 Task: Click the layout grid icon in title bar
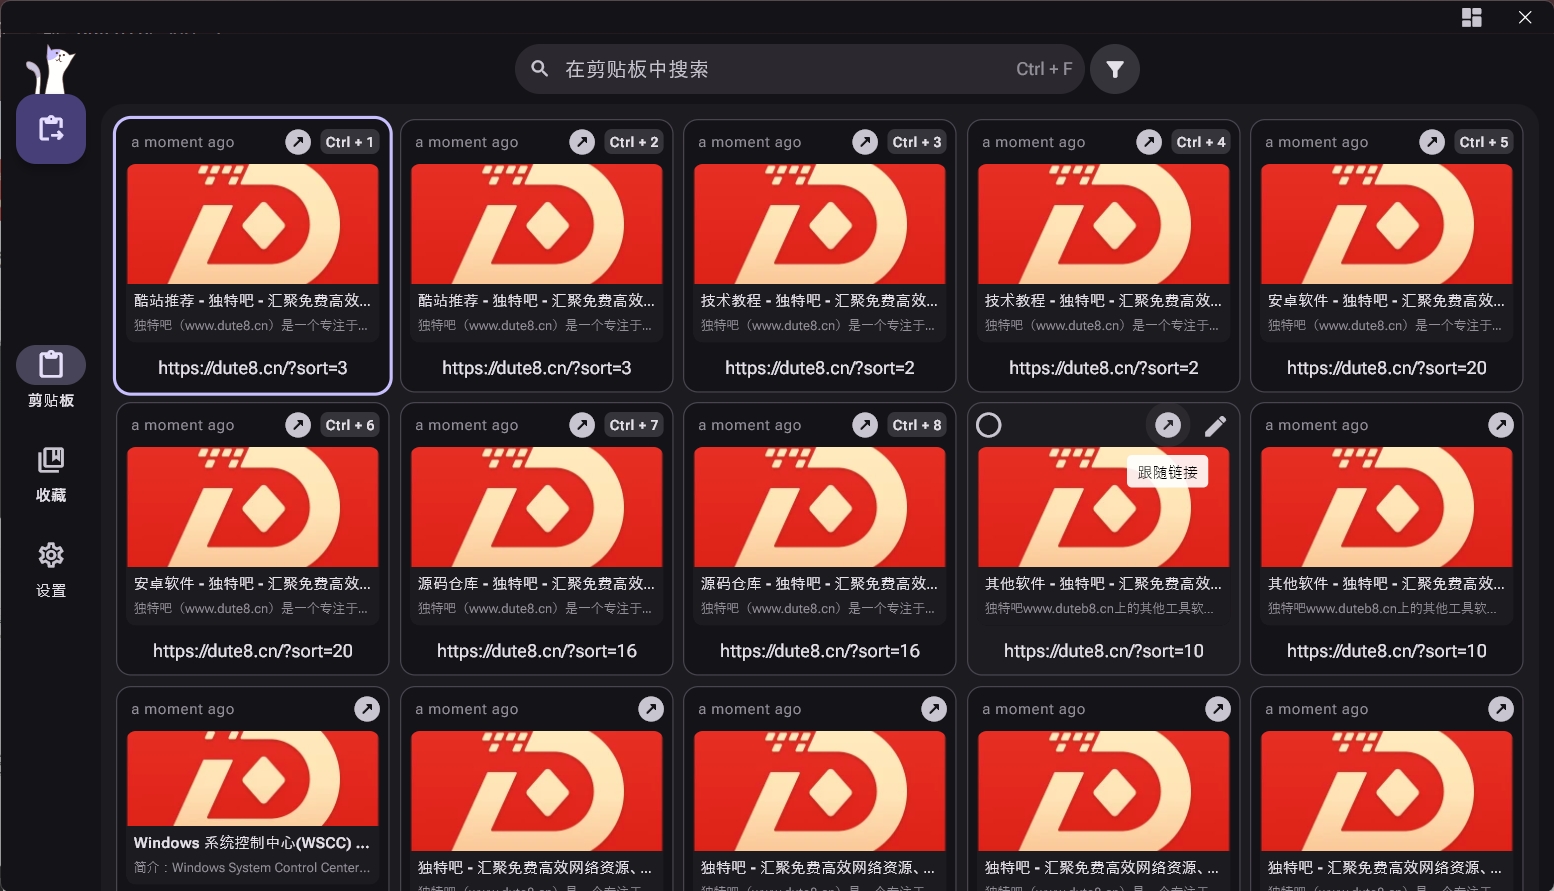[x=1471, y=17]
